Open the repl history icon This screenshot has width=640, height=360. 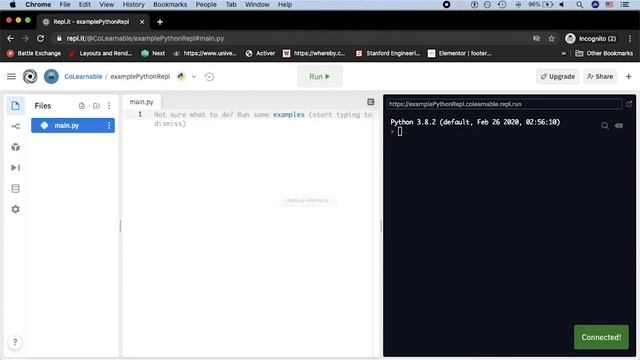(x=209, y=76)
